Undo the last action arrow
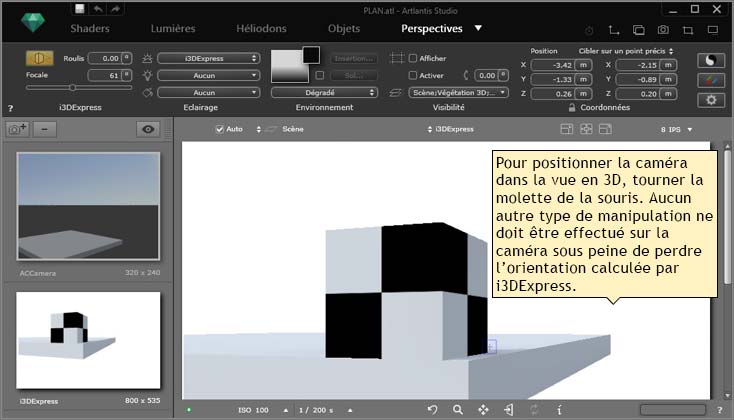This screenshot has height=420, width=734. pos(98,9)
